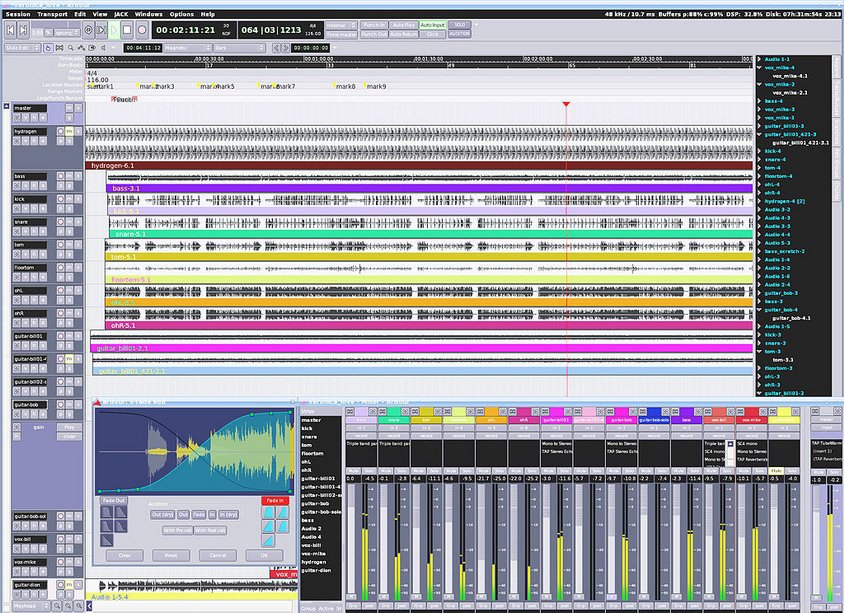Screen dimensions: 844x613
Task: Click OK in the crossfade editor
Action: click(264, 555)
